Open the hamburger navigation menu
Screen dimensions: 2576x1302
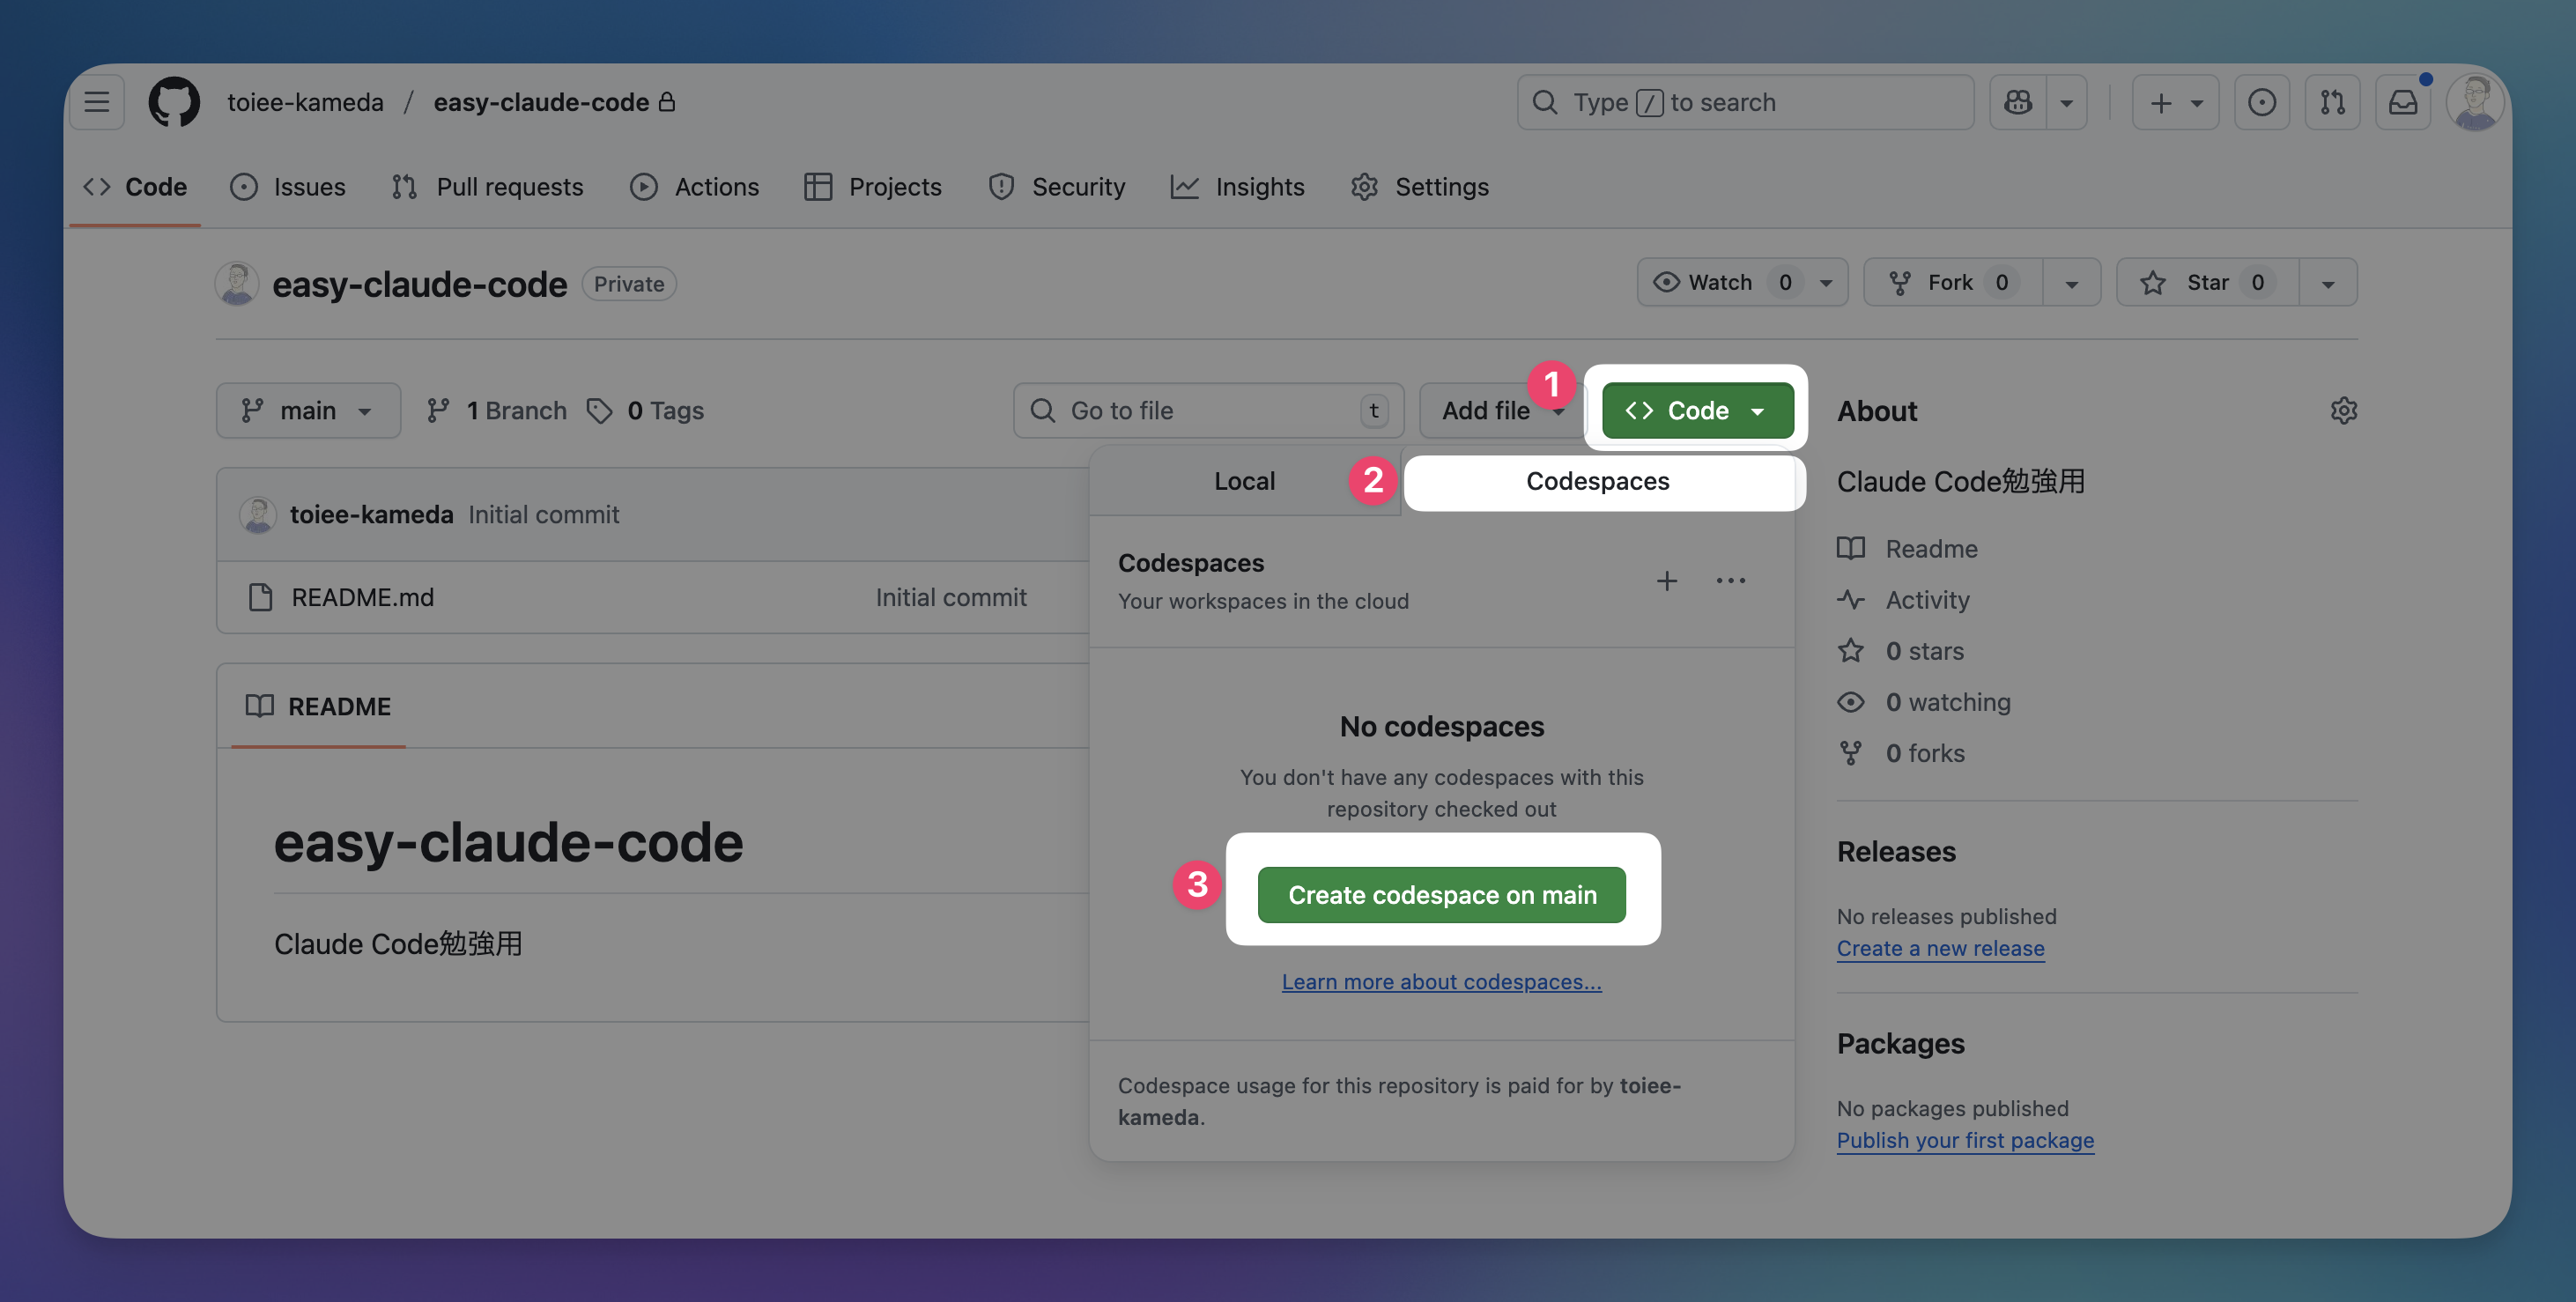point(97,102)
